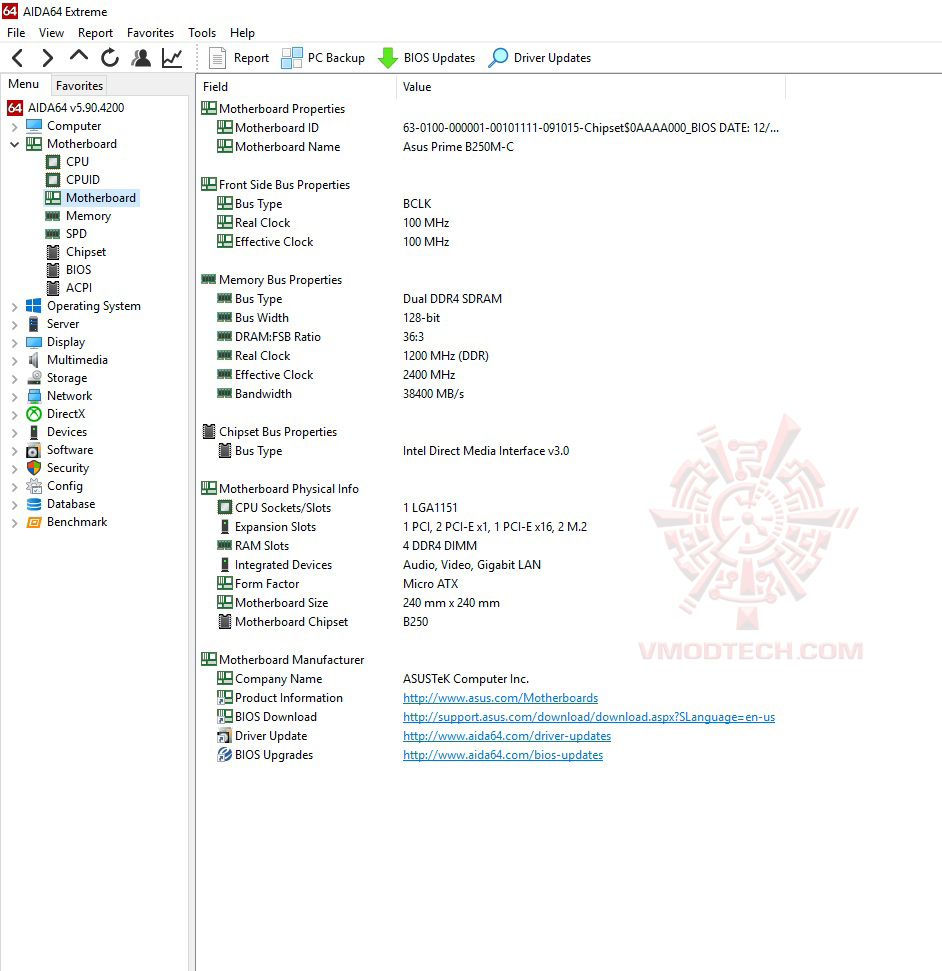The width and height of the screenshot is (942, 971).
Task: Open the aida64.com driver-updates link
Action: 507,736
